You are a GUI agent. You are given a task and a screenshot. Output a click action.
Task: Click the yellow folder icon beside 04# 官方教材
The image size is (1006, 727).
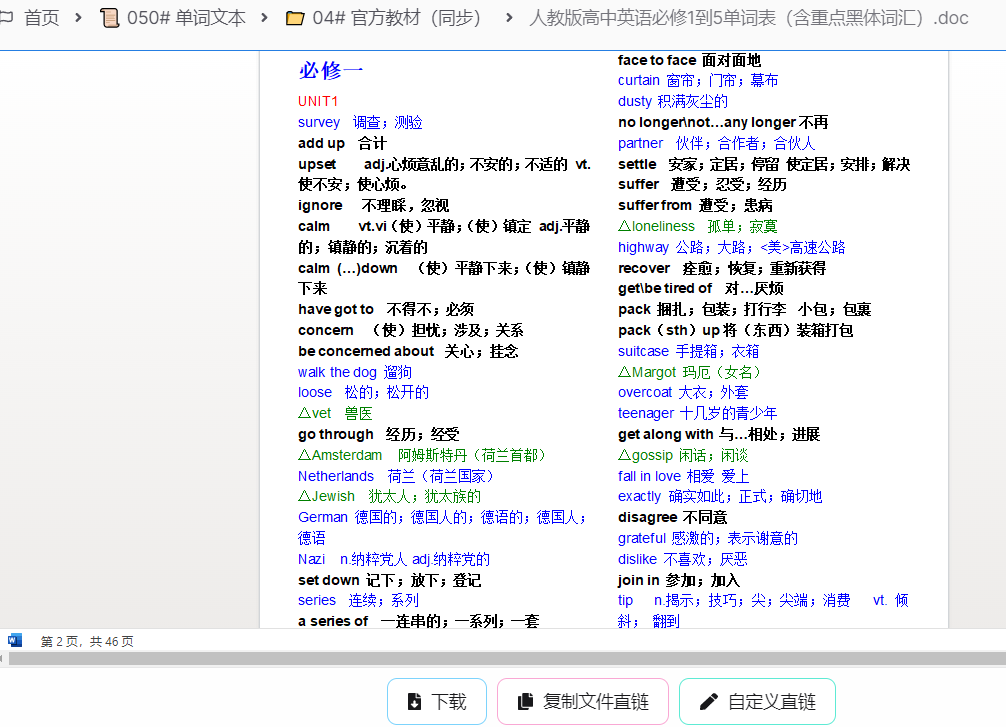(x=294, y=17)
